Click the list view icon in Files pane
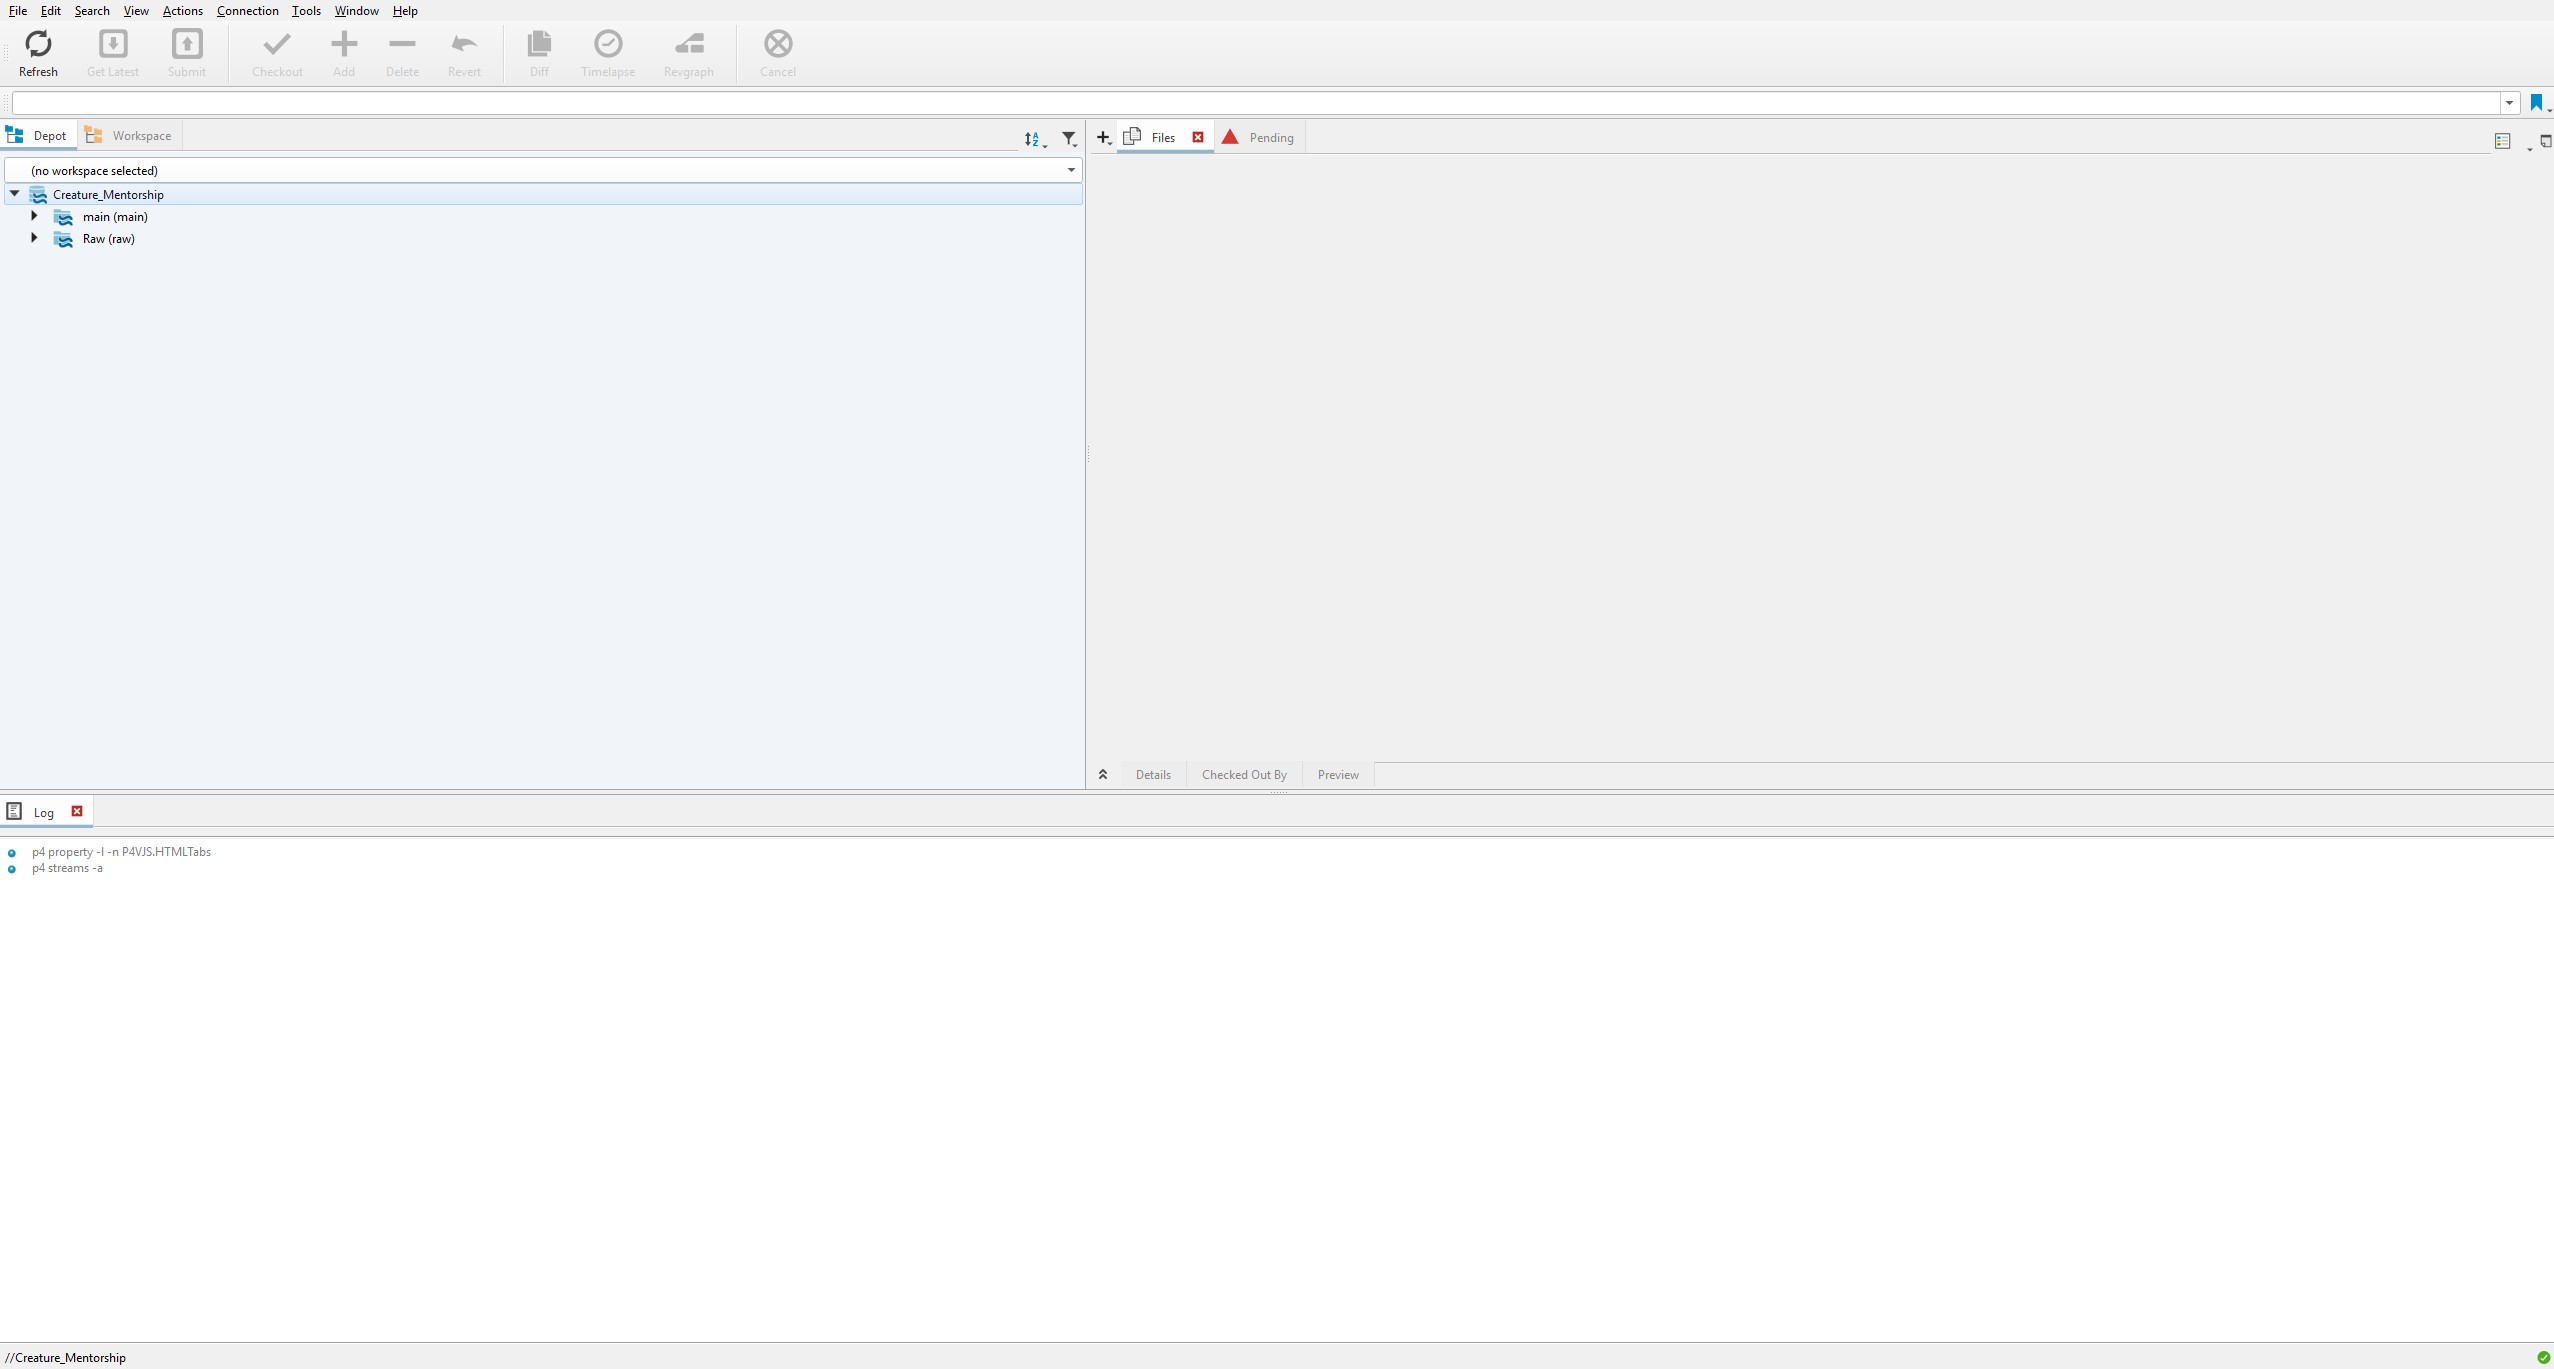 2502,141
